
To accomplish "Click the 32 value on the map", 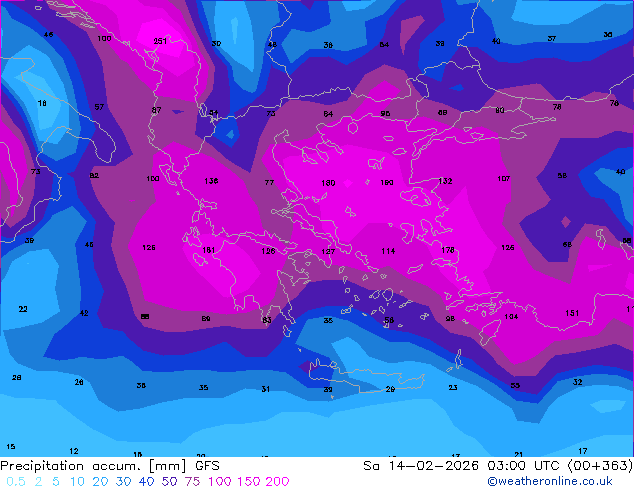I will pos(577,382).
